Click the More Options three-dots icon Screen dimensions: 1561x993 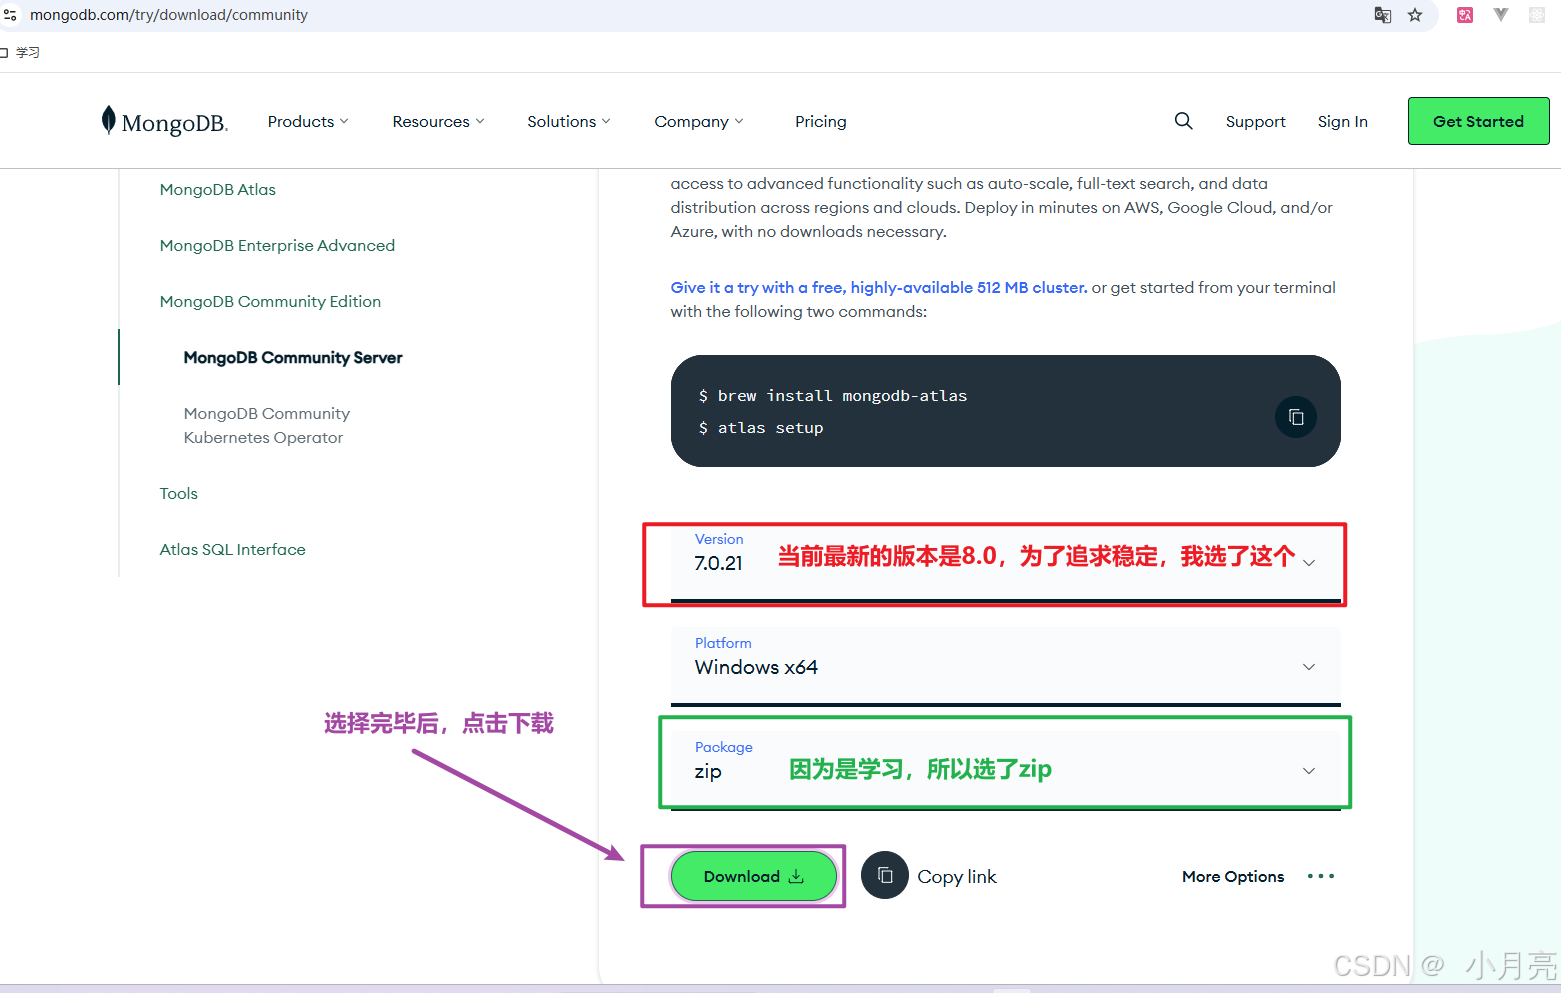[1321, 876]
